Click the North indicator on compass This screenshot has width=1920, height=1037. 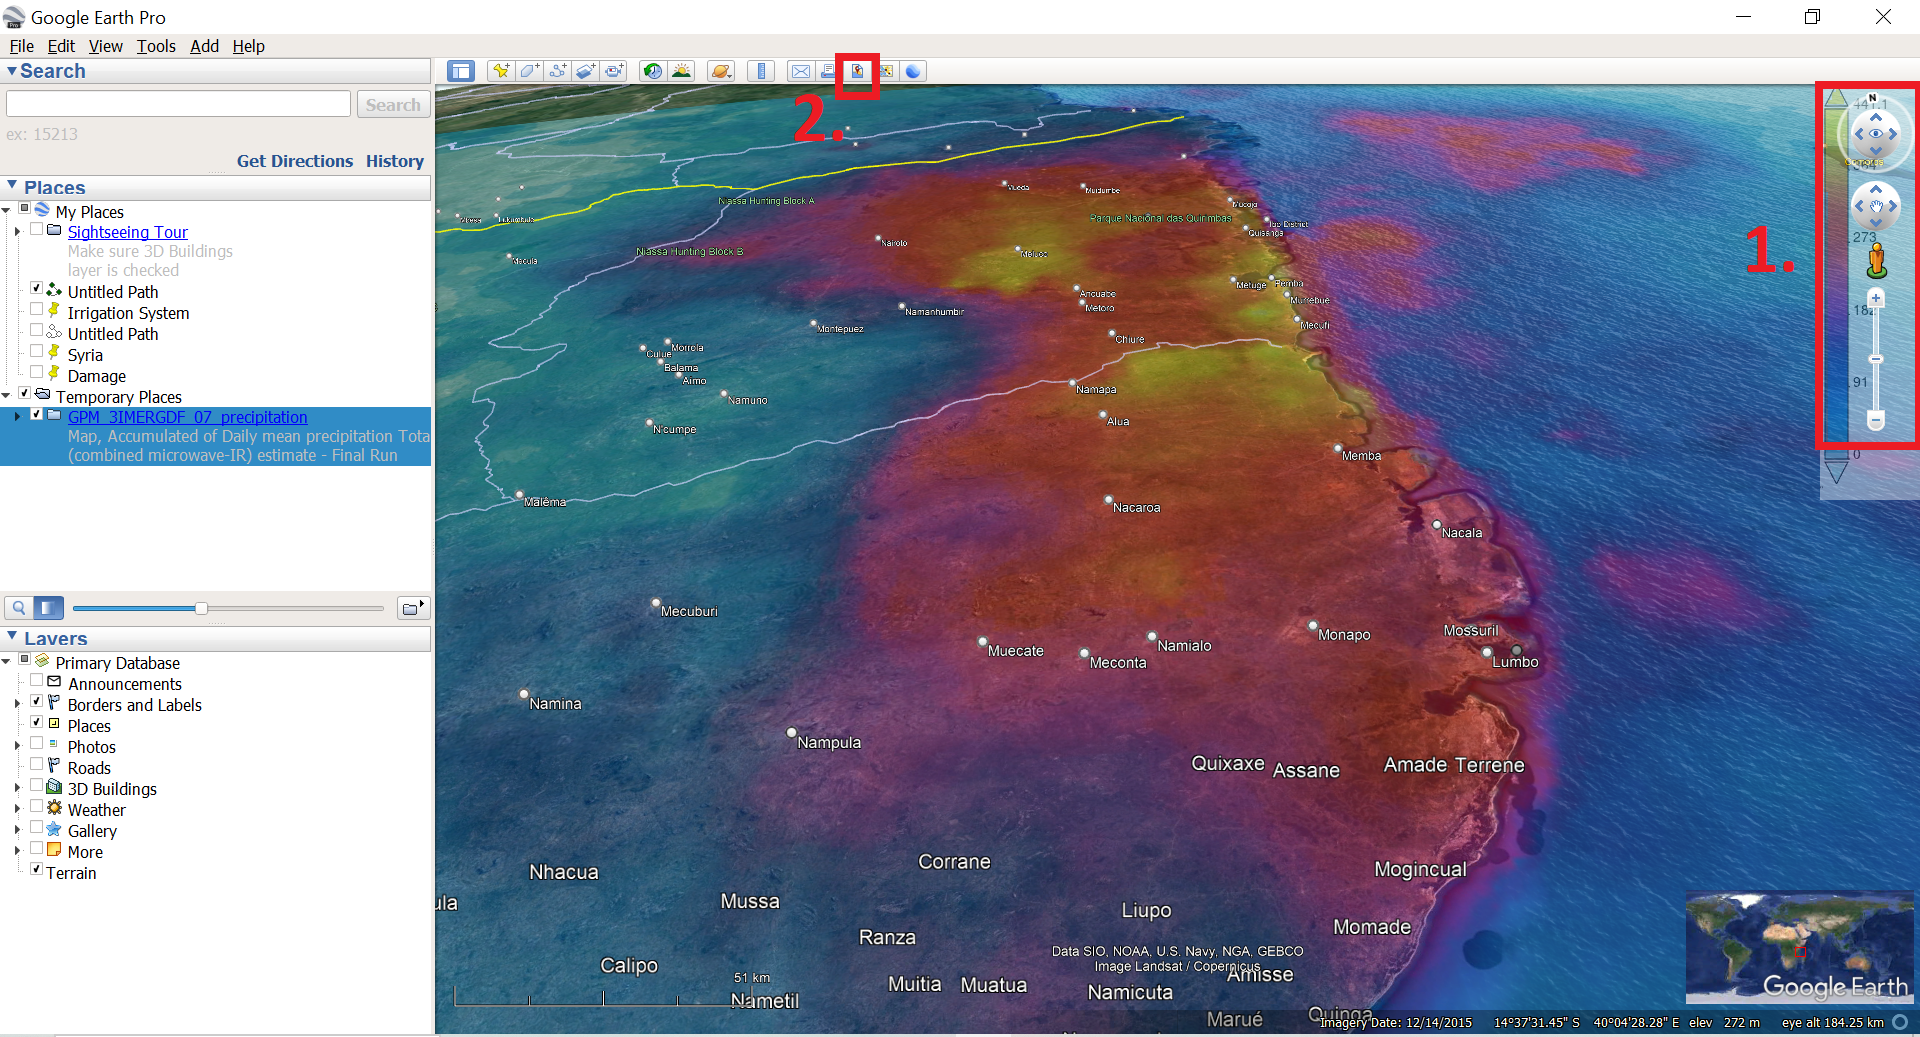1872,98
